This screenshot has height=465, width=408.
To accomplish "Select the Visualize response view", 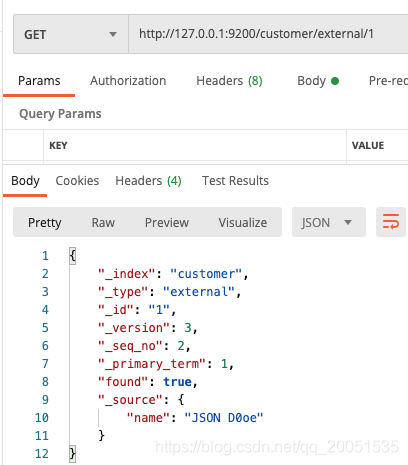I will (x=243, y=222).
